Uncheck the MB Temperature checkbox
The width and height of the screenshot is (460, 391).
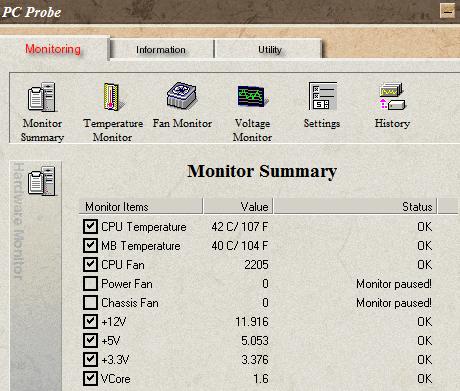pos(90,245)
